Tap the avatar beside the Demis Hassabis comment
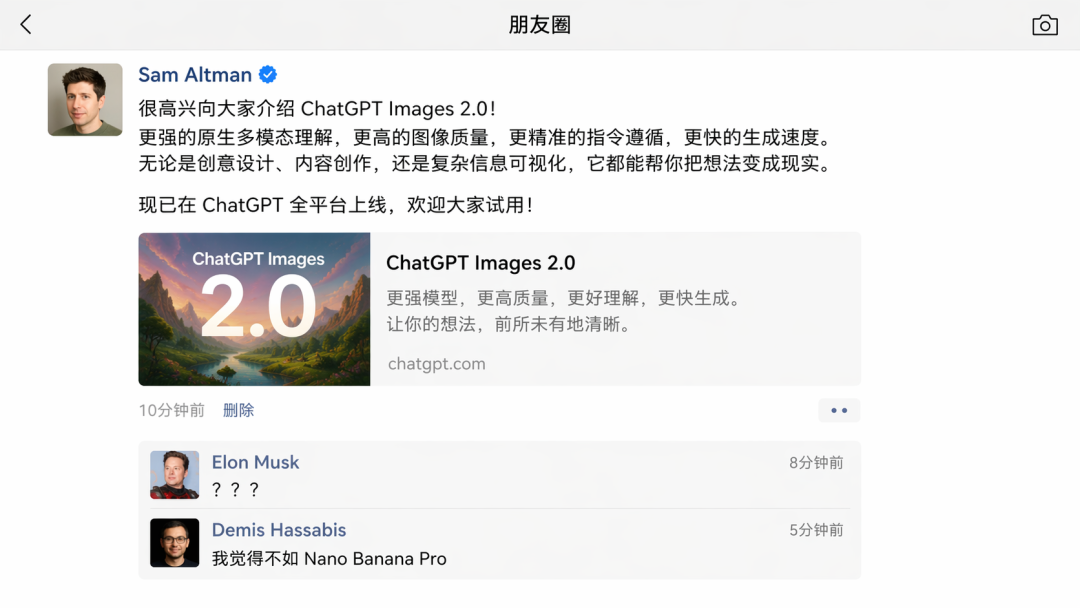The width and height of the screenshot is (1080, 608). pyautogui.click(x=175, y=543)
